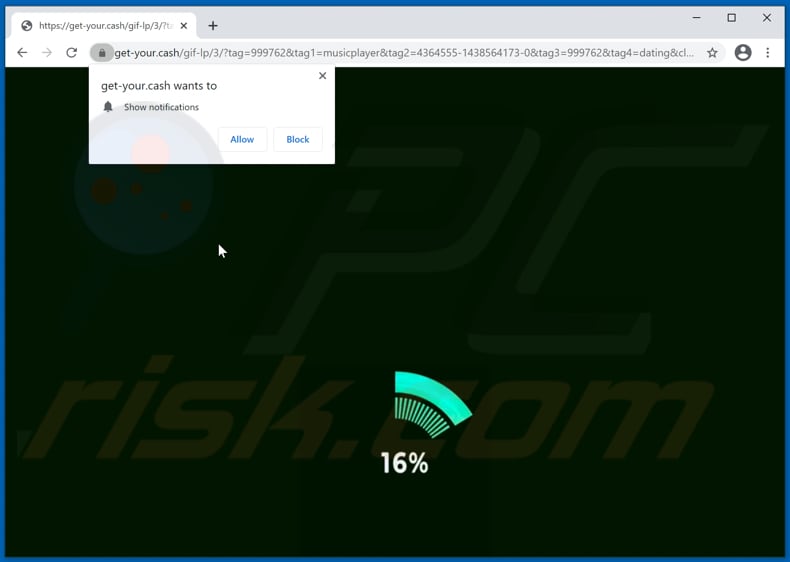Bookmark this page with the star icon
The width and height of the screenshot is (790, 562).
[x=712, y=52]
